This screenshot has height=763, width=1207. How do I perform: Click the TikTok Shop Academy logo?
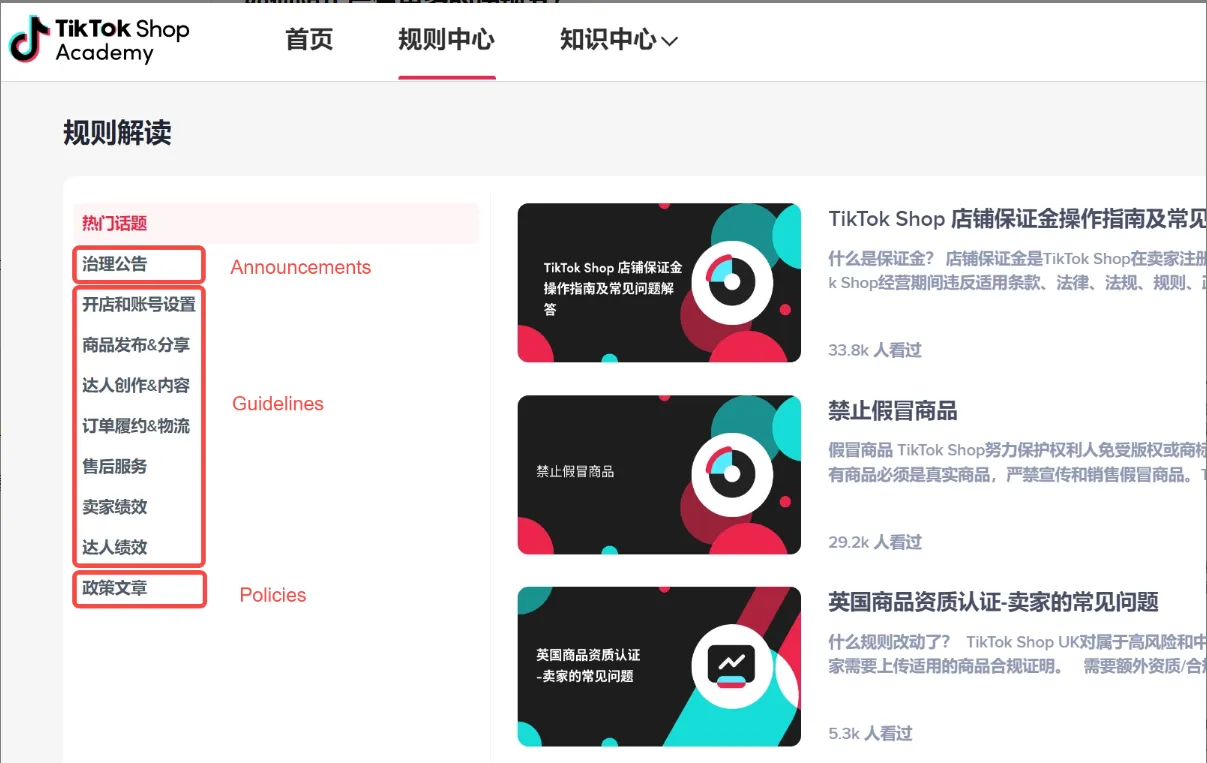click(x=99, y=40)
